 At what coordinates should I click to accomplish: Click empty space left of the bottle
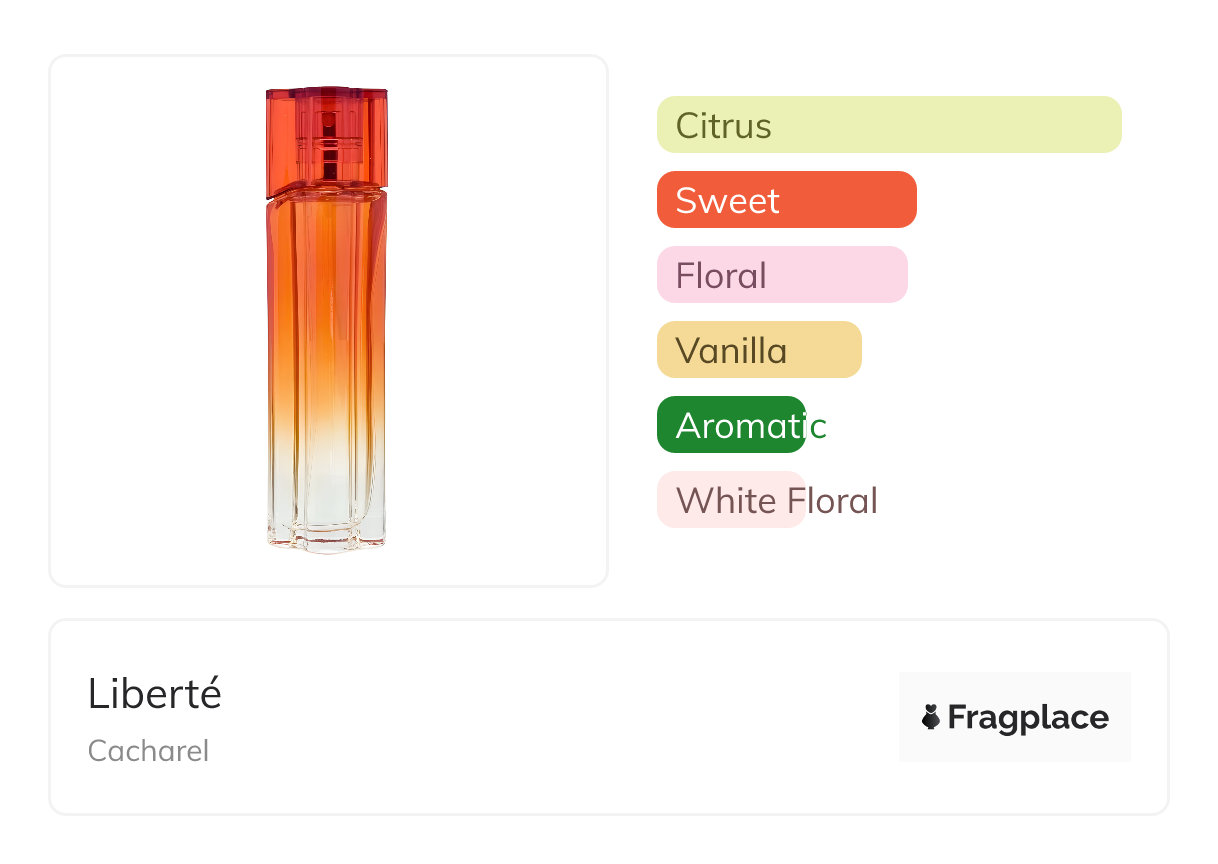pyautogui.click(x=150, y=320)
